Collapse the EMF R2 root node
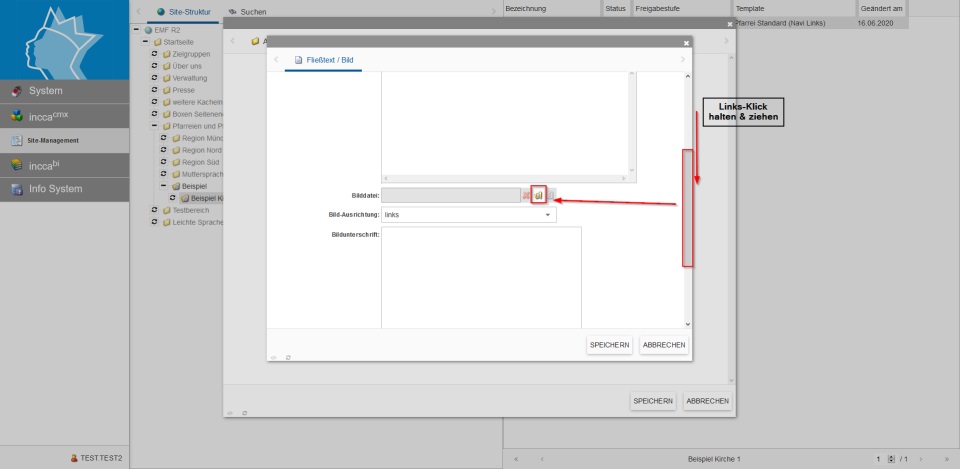The height and width of the screenshot is (469, 960). click(136, 30)
